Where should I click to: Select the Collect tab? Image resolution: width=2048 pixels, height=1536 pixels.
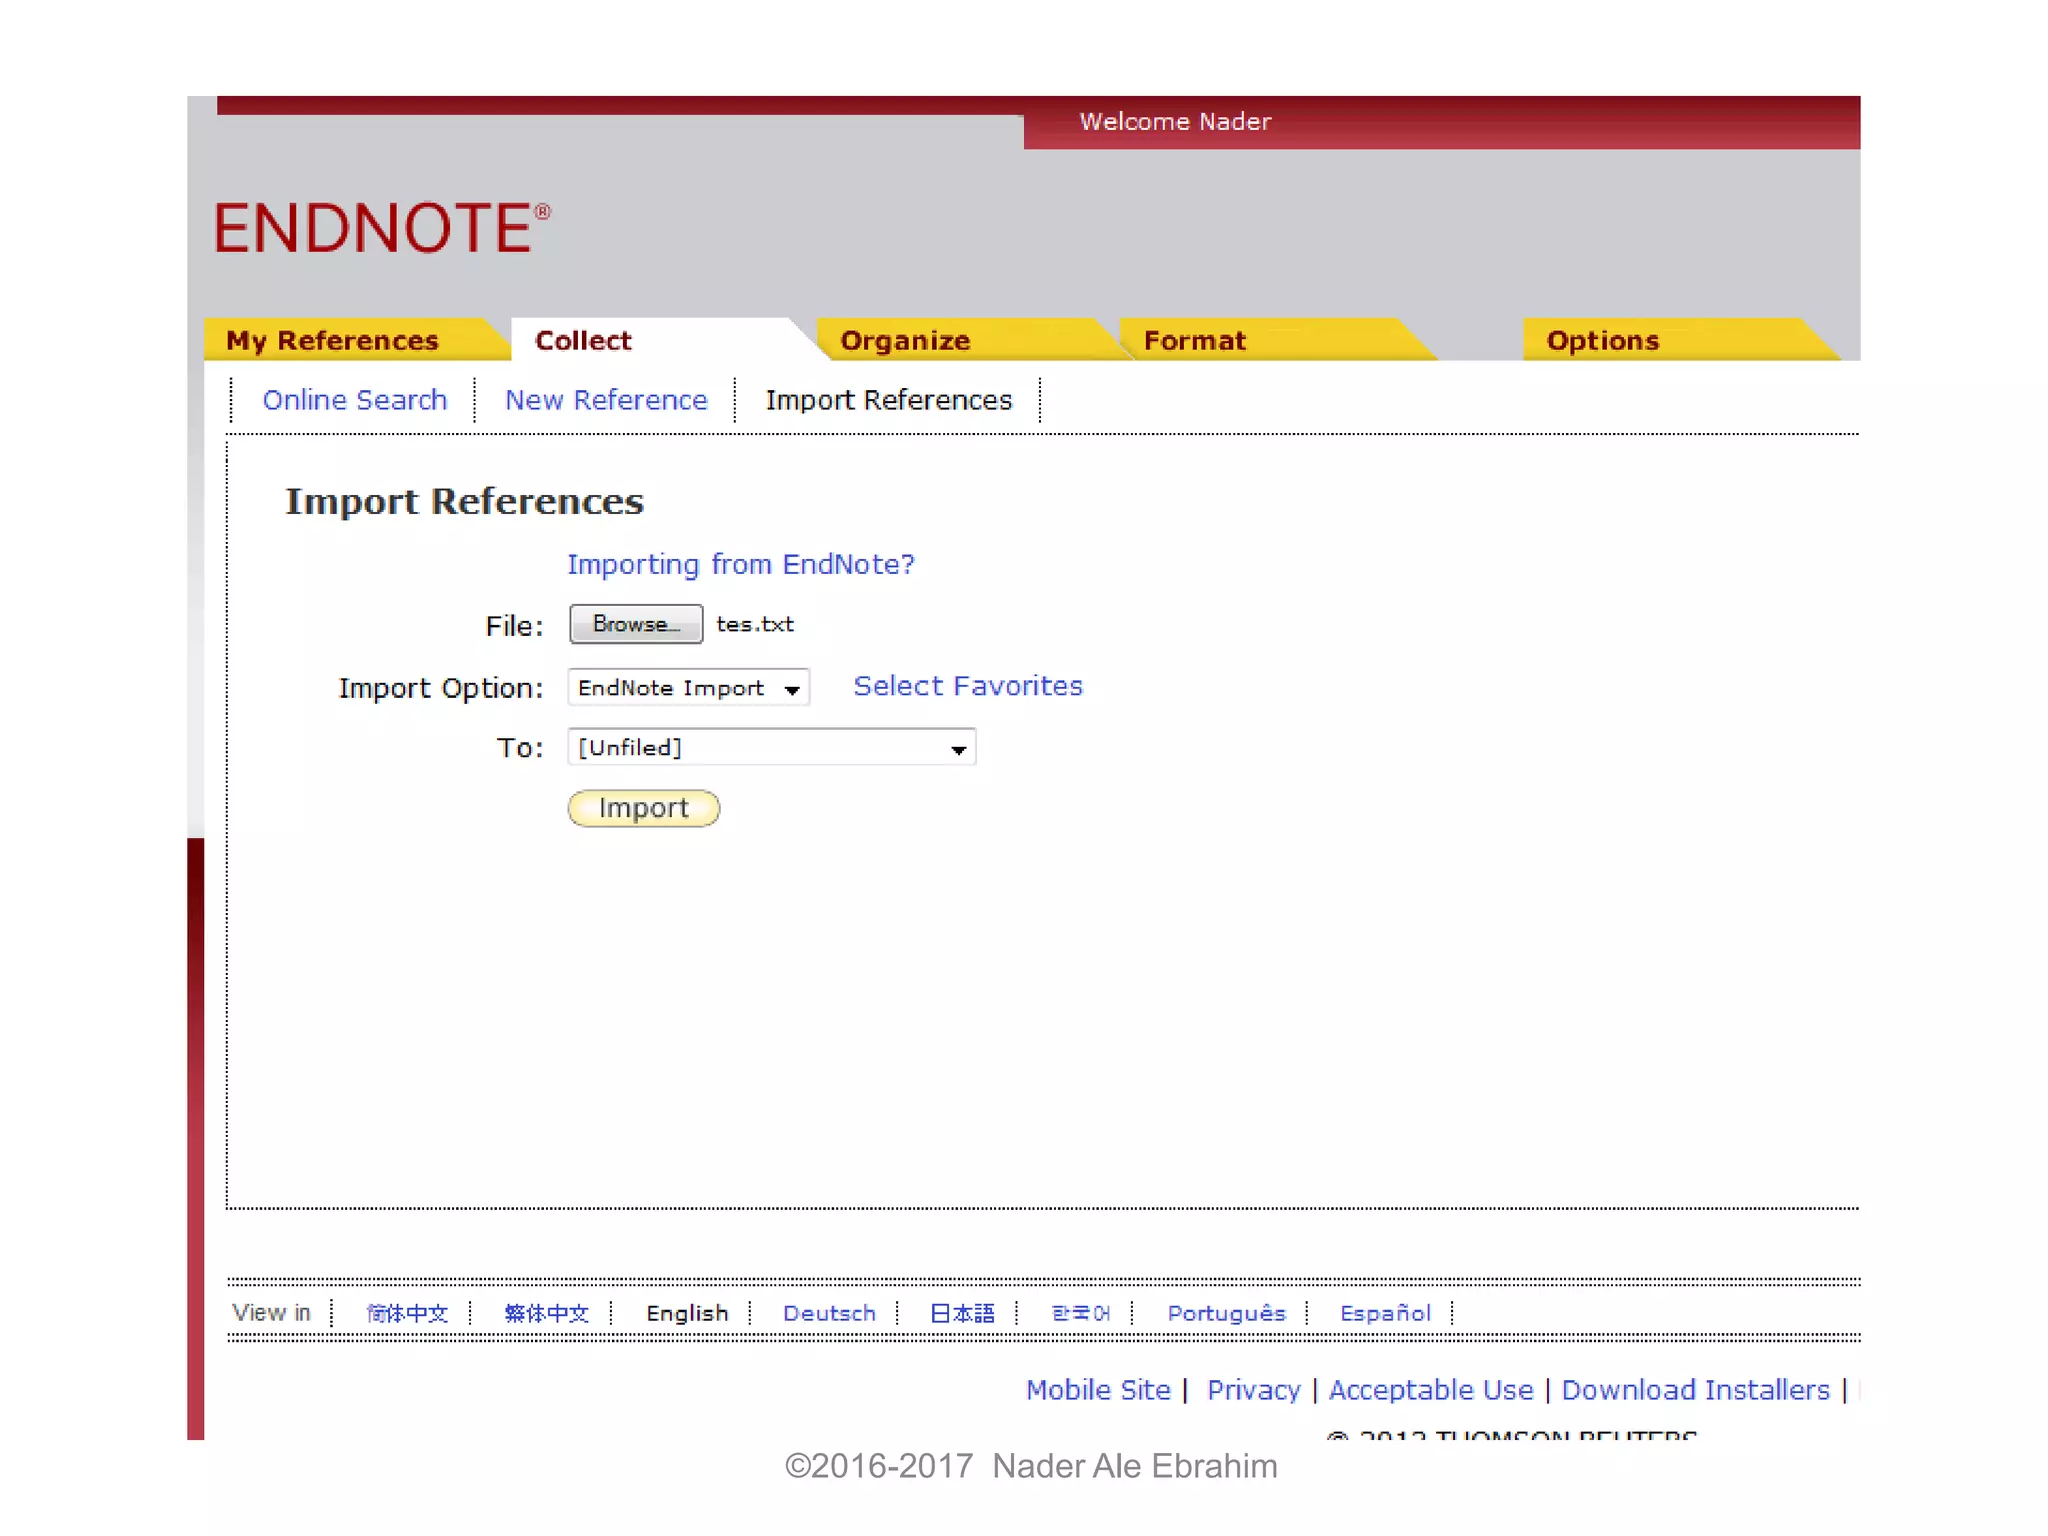pyautogui.click(x=583, y=341)
